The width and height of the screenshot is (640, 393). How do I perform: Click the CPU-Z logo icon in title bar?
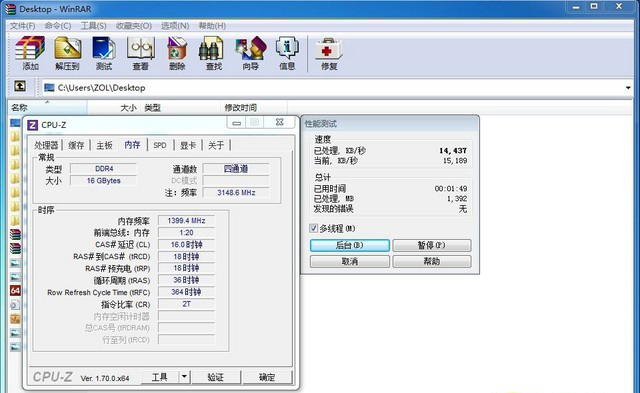click(x=32, y=125)
